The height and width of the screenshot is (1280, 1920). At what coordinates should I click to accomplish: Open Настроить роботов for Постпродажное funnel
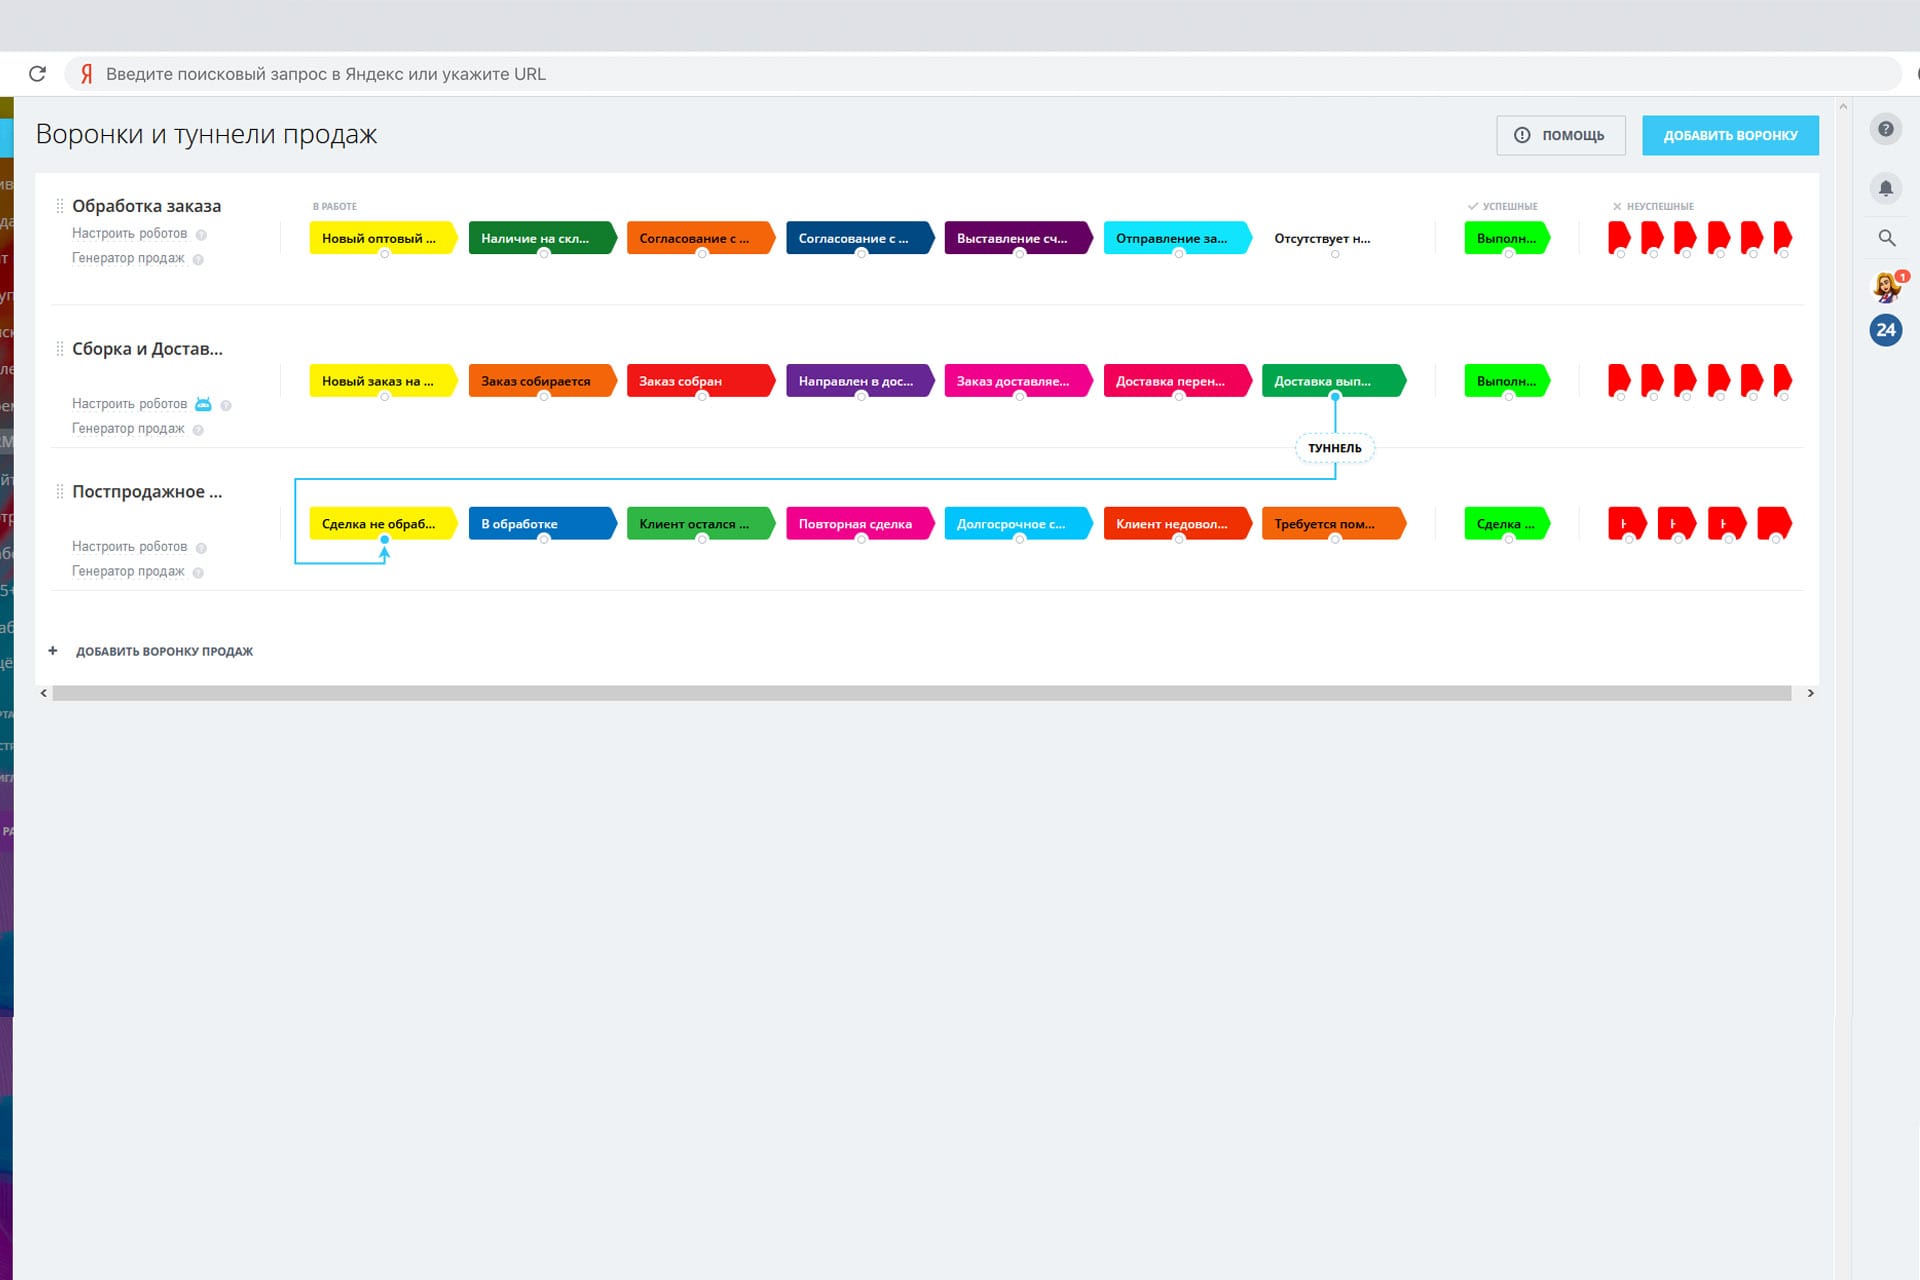(129, 547)
